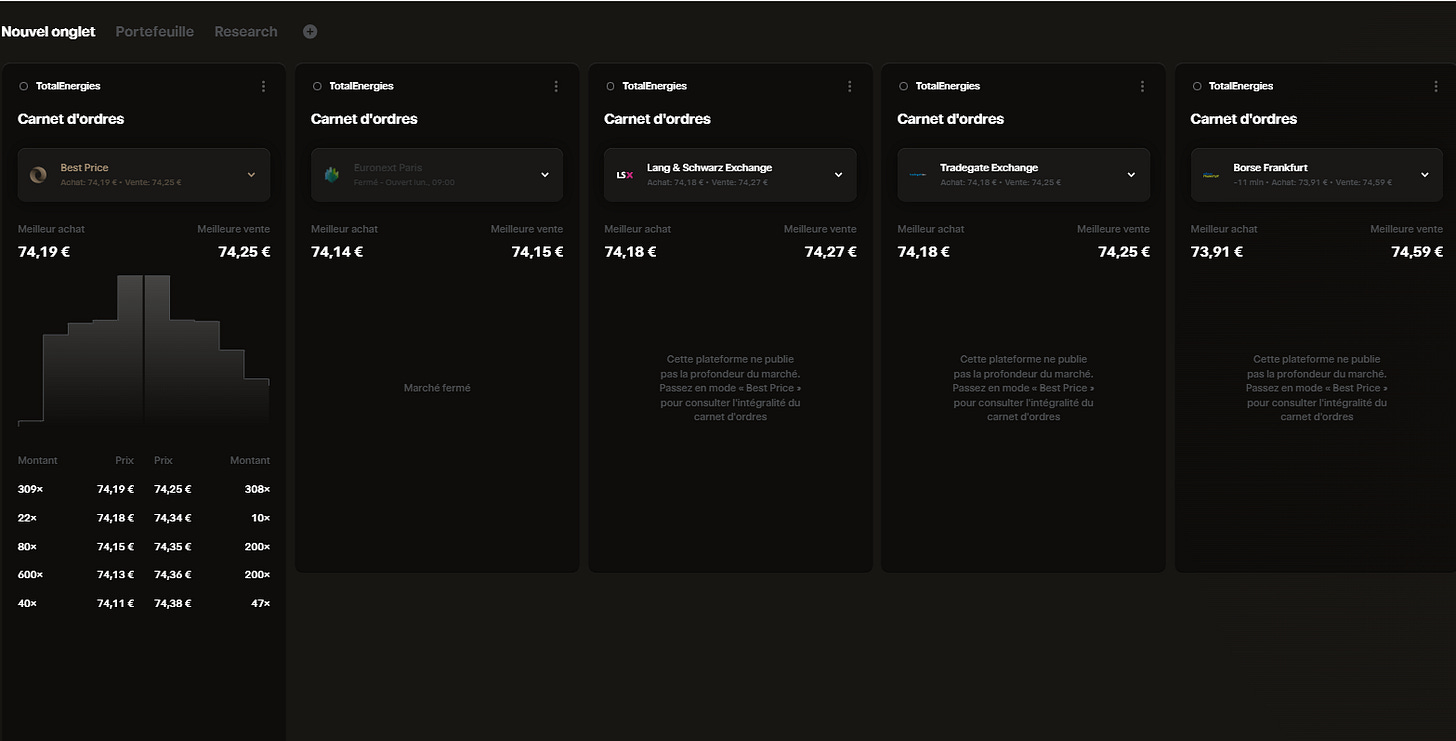Image resolution: width=1456 pixels, height=741 pixels.
Task: Click best ask 74,27 € on Lang & Schwarz card
Action: [830, 252]
